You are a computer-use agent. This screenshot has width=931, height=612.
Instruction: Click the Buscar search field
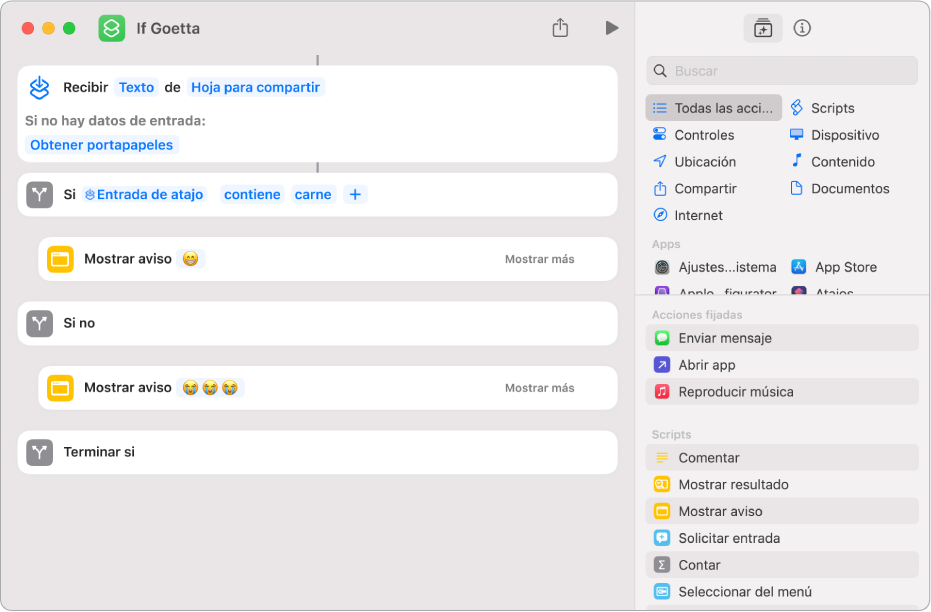pyautogui.click(x=790, y=71)
